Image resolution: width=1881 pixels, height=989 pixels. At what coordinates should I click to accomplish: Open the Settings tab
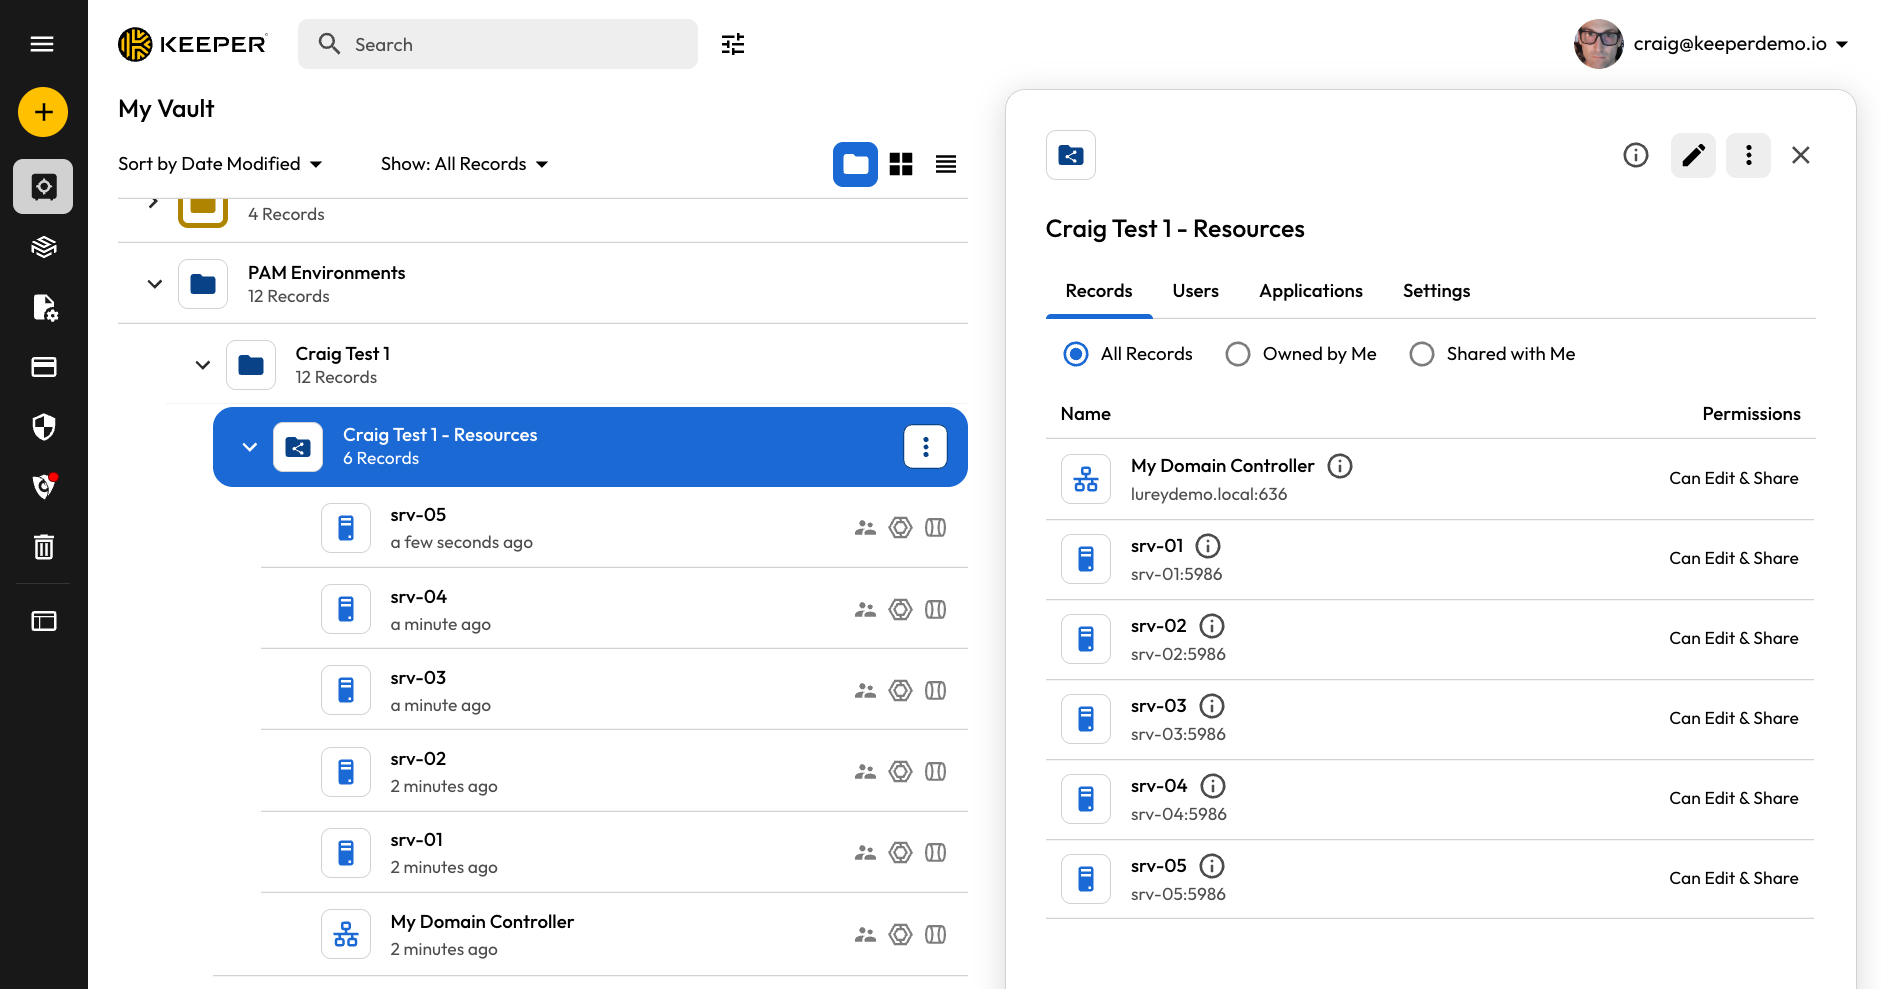click(x=1436, y=291)
